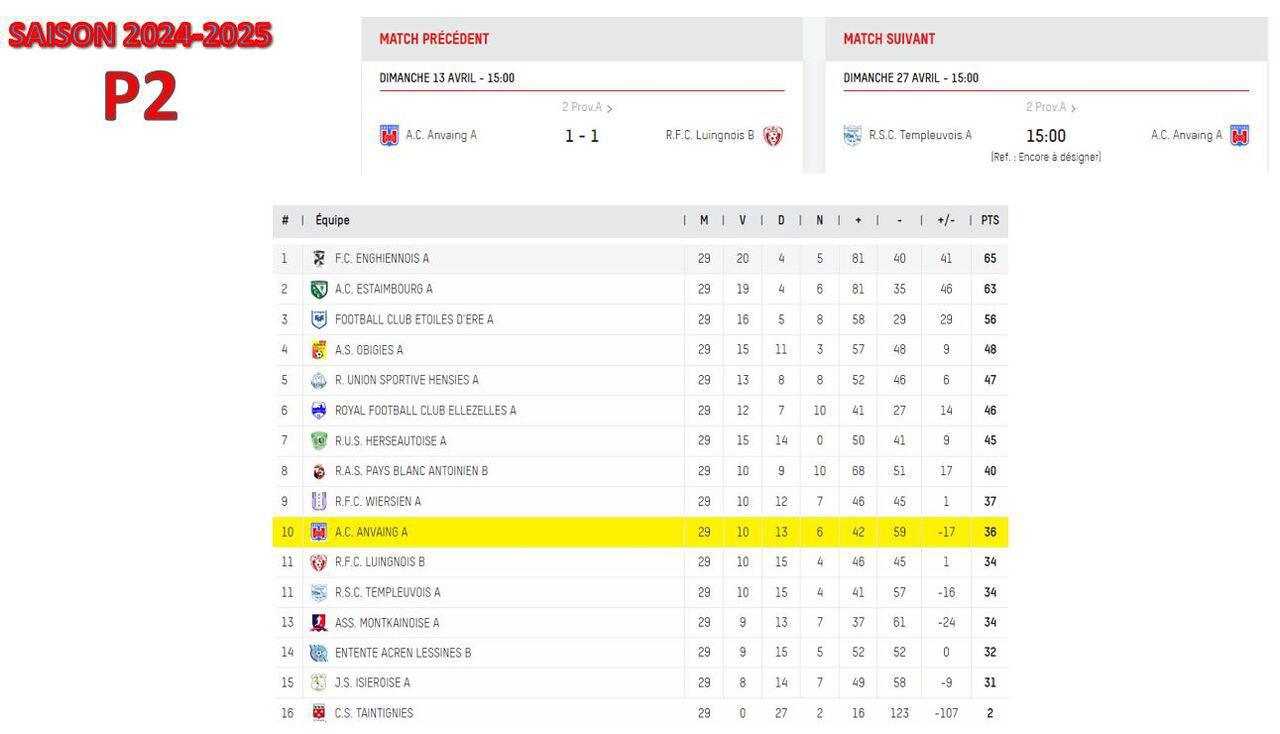Open Royal Football Club Ellezelles A team page
The height and width of the screenshot is (734, 1280).
click(426, 411)
